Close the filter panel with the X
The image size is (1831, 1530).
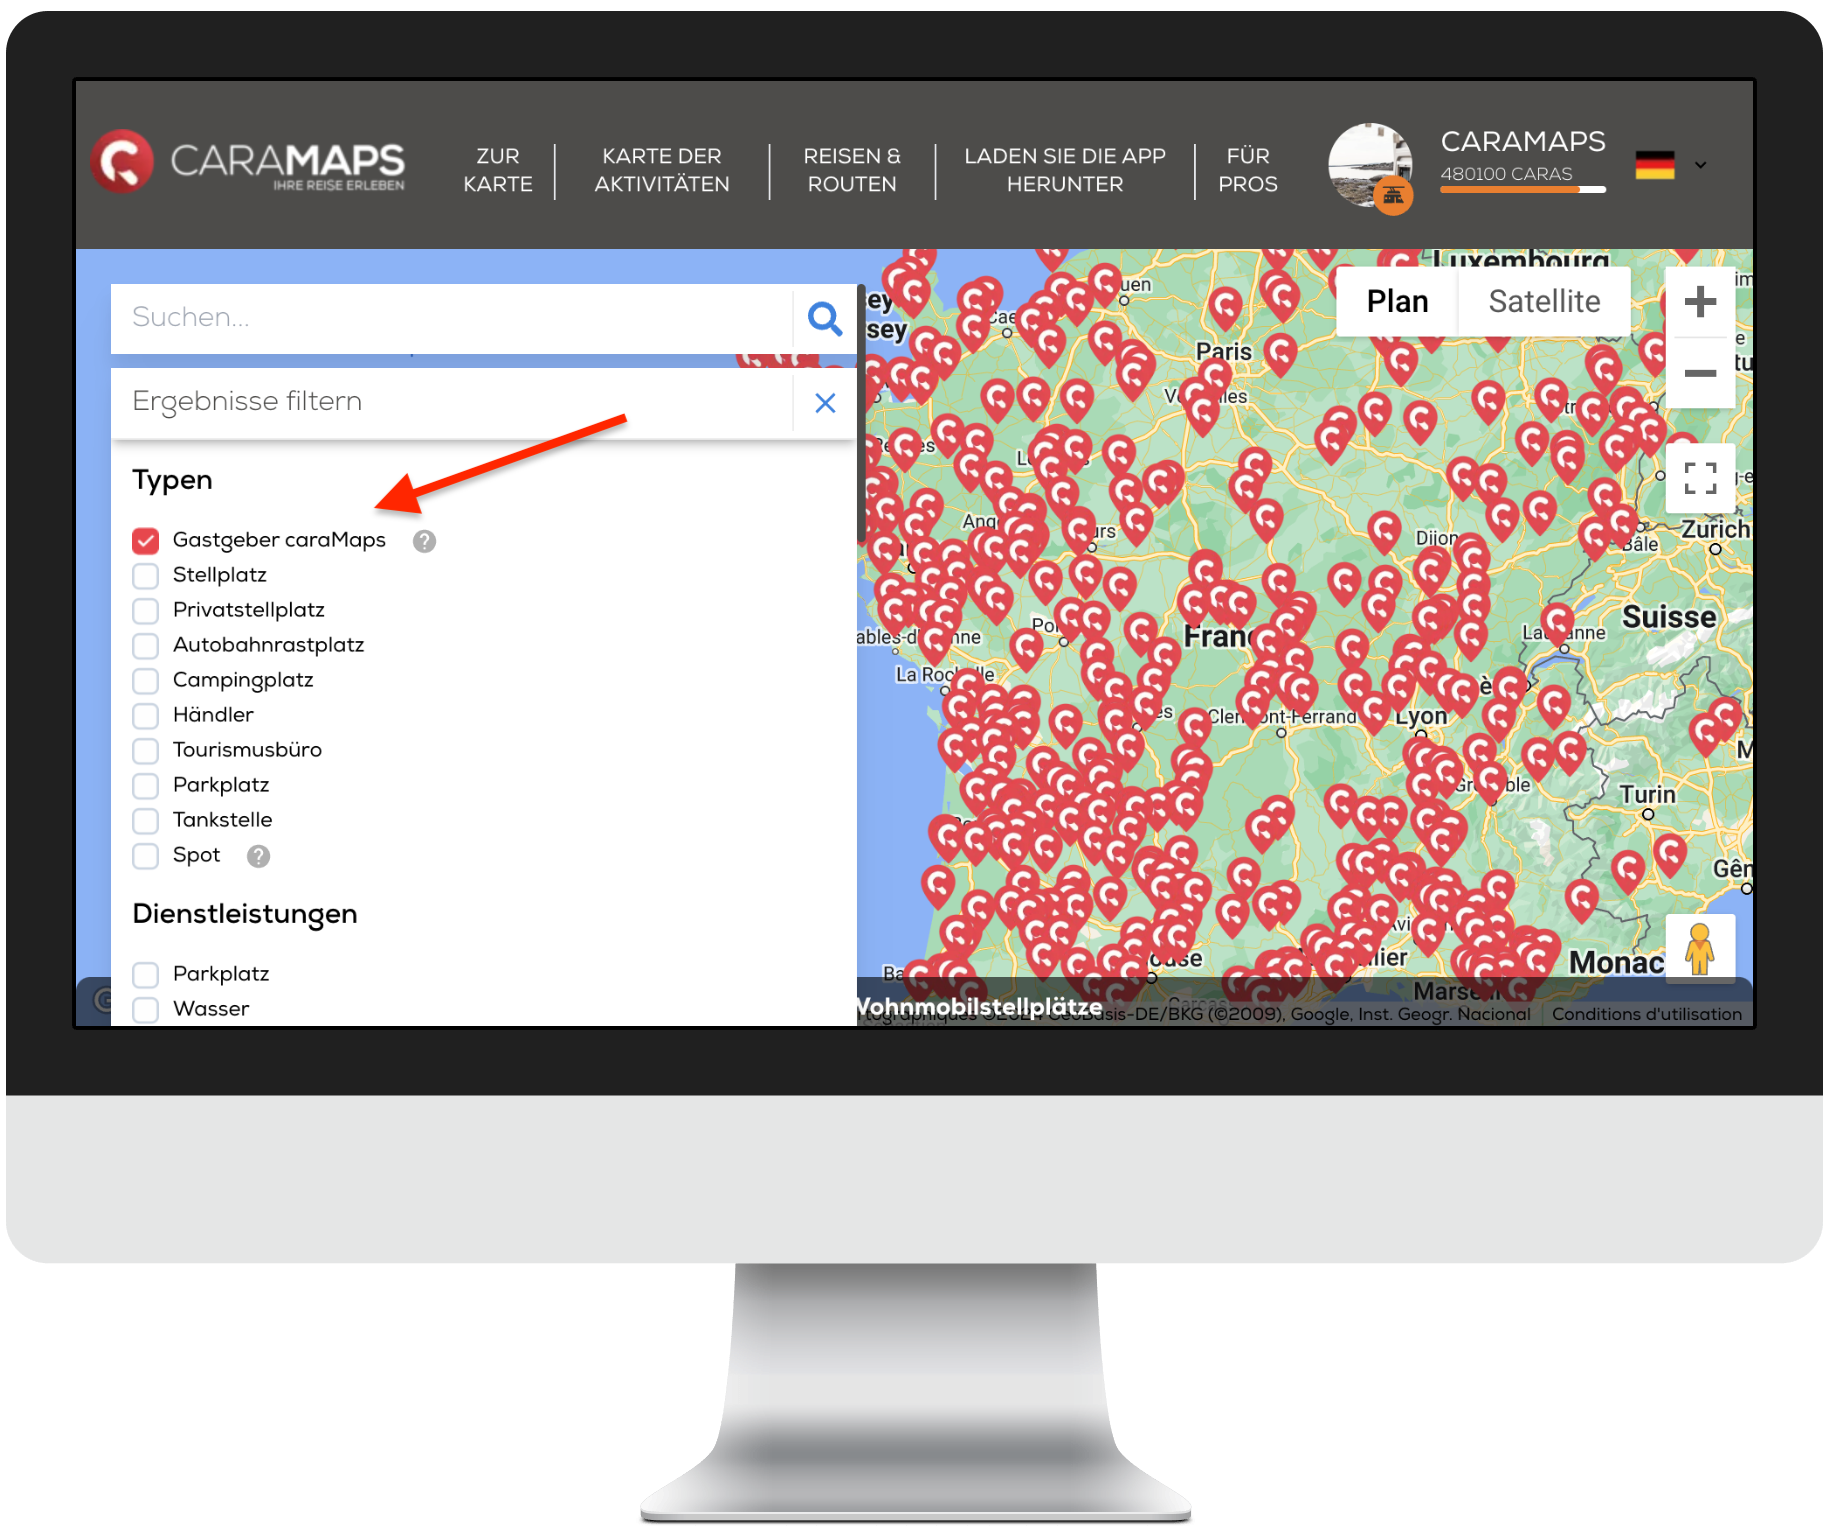point(825,403)
